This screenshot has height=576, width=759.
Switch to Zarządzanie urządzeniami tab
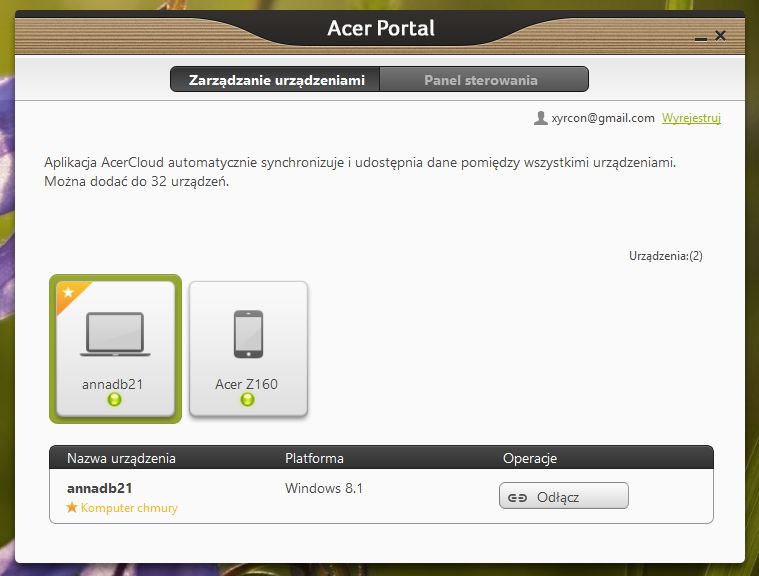point(275,80)
